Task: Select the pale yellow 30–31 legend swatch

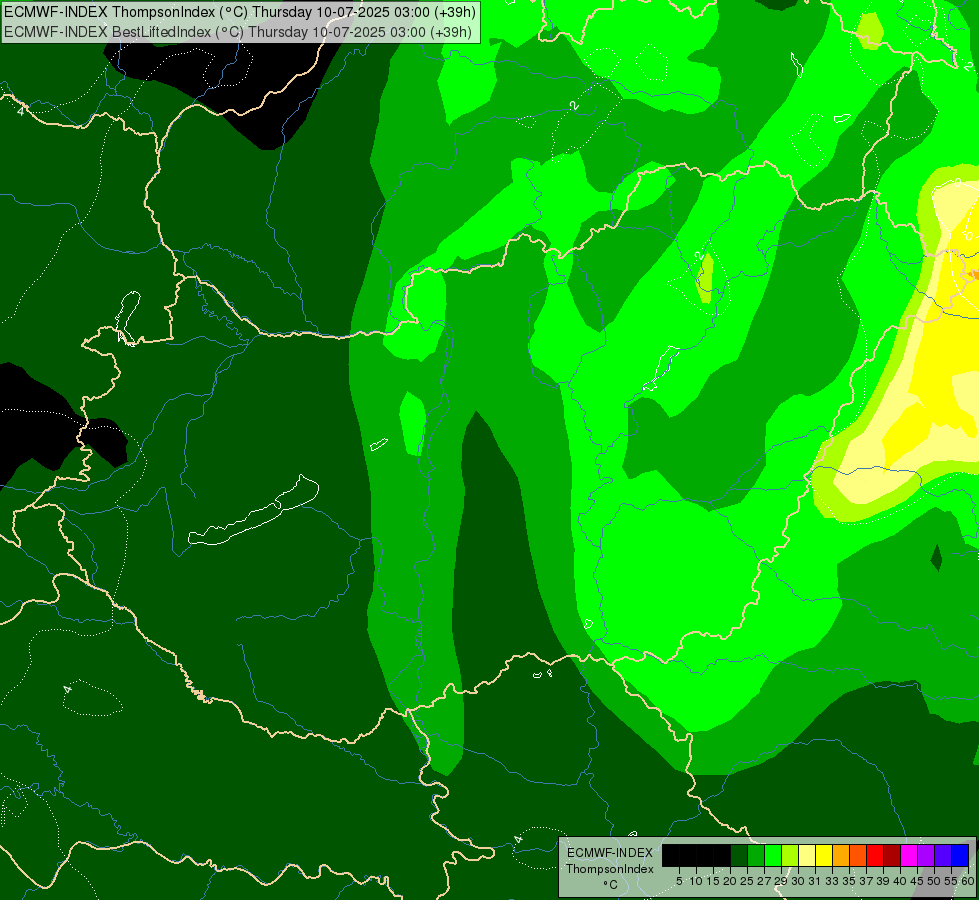Action: pos(807,855)
